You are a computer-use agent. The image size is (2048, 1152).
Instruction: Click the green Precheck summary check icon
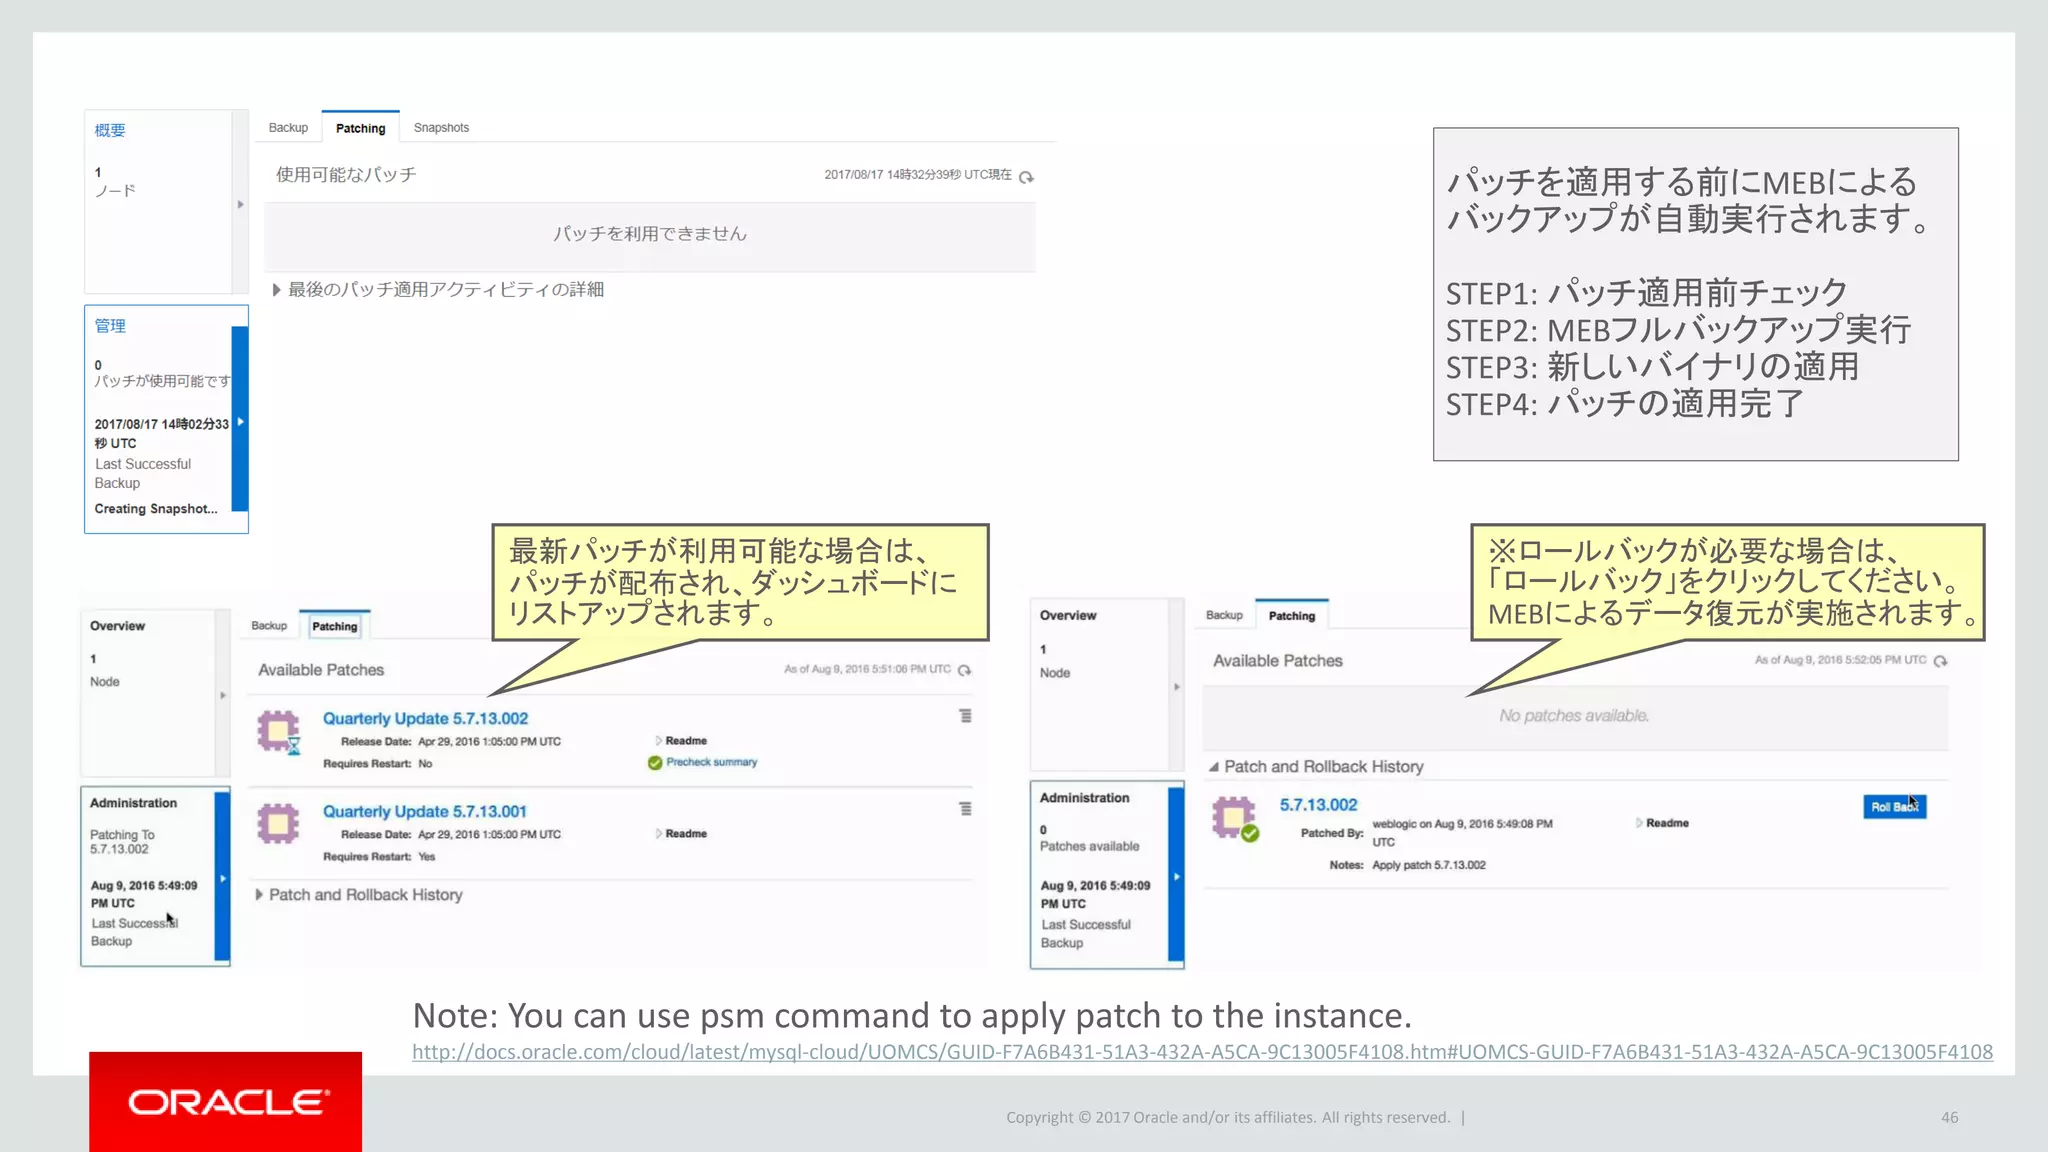pyautogui.click(x=655, y=763)
